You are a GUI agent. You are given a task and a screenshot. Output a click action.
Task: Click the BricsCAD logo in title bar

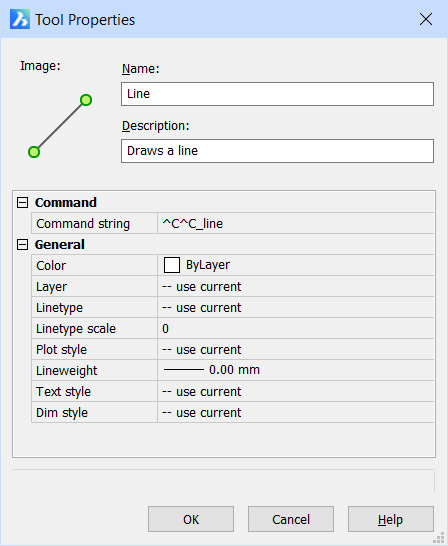(x=20, y=19)
